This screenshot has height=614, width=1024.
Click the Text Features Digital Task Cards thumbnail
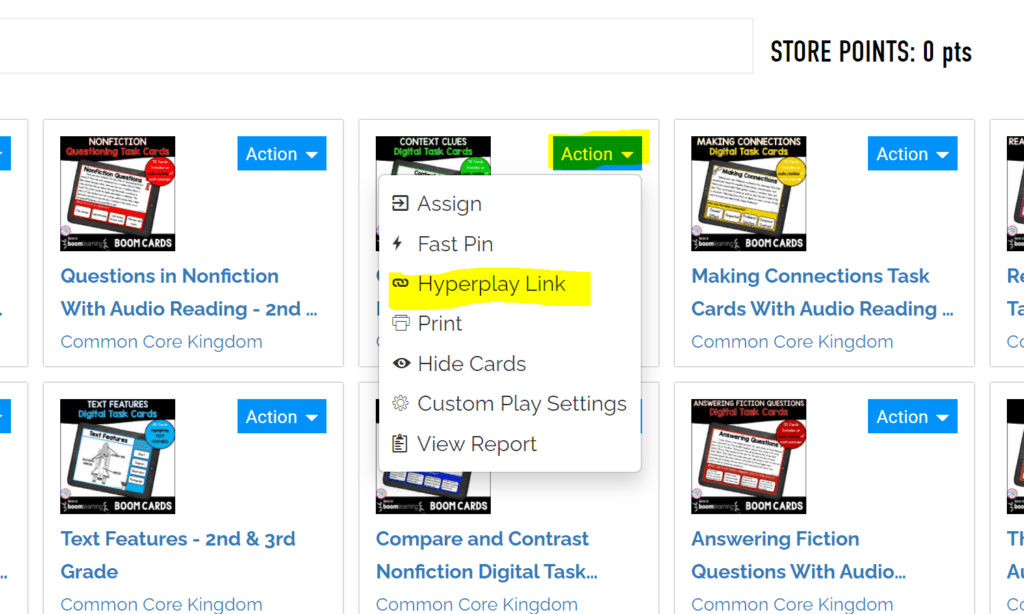118,456
